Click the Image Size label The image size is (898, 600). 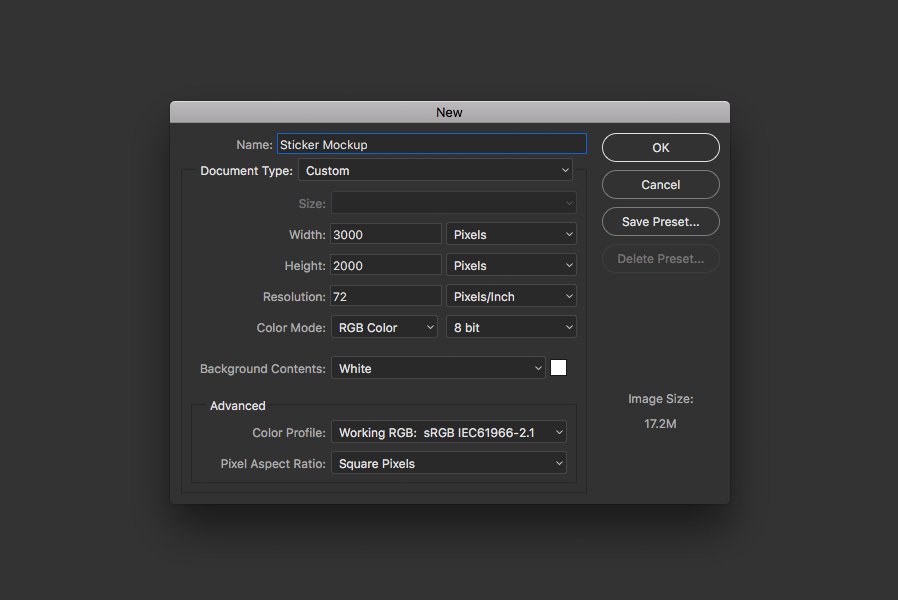pos(660,398)
